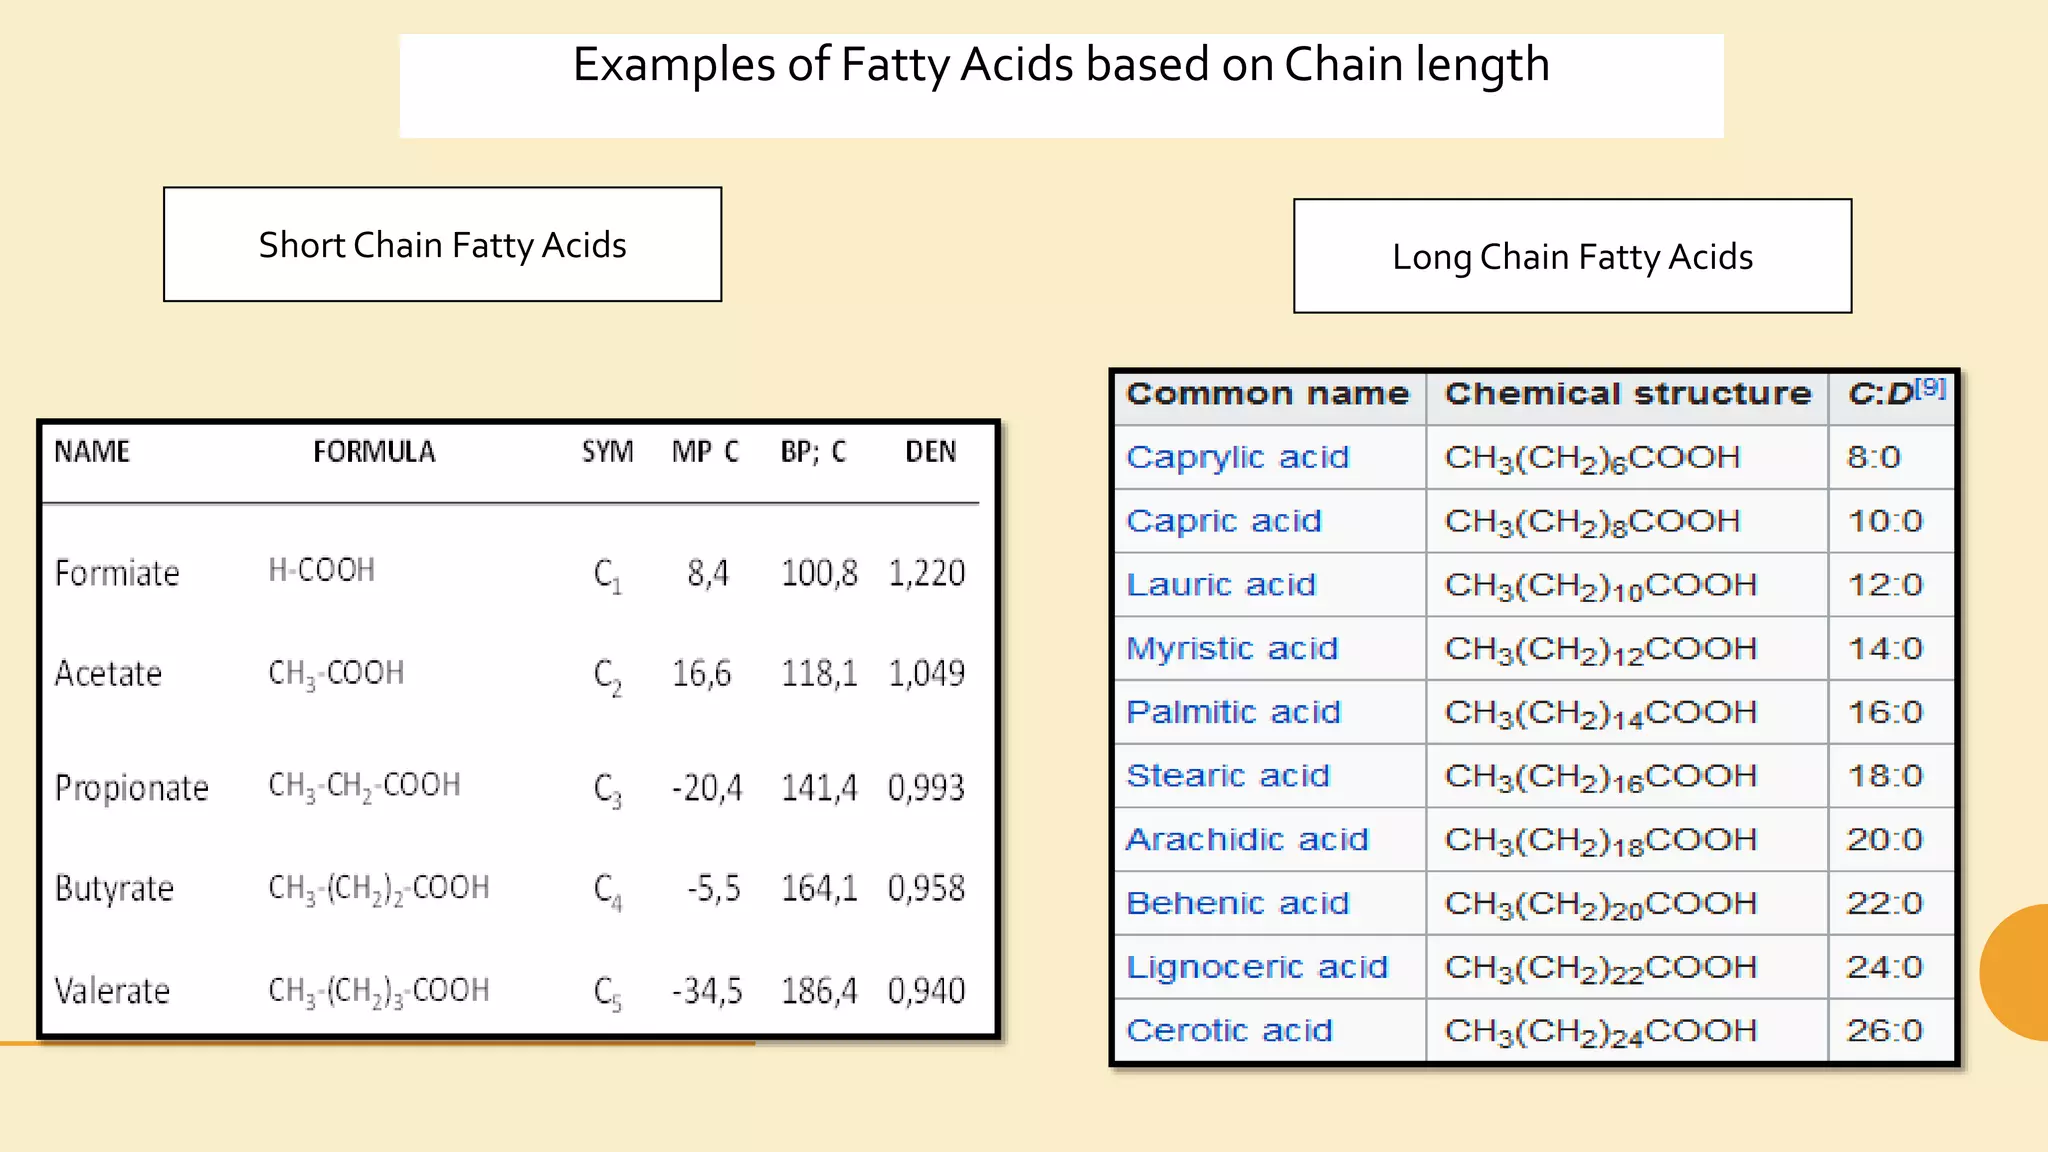Image resolution: width=2048 pixels, height=1152 pixels.
Task: Open the Capric acid link
Action: coord(1224,521)
